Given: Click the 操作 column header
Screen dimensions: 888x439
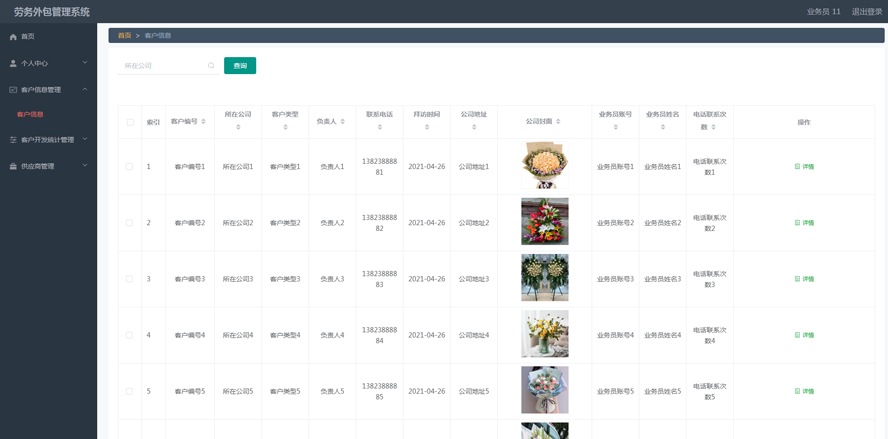Looking at the screenshot, I should (804, 122).
